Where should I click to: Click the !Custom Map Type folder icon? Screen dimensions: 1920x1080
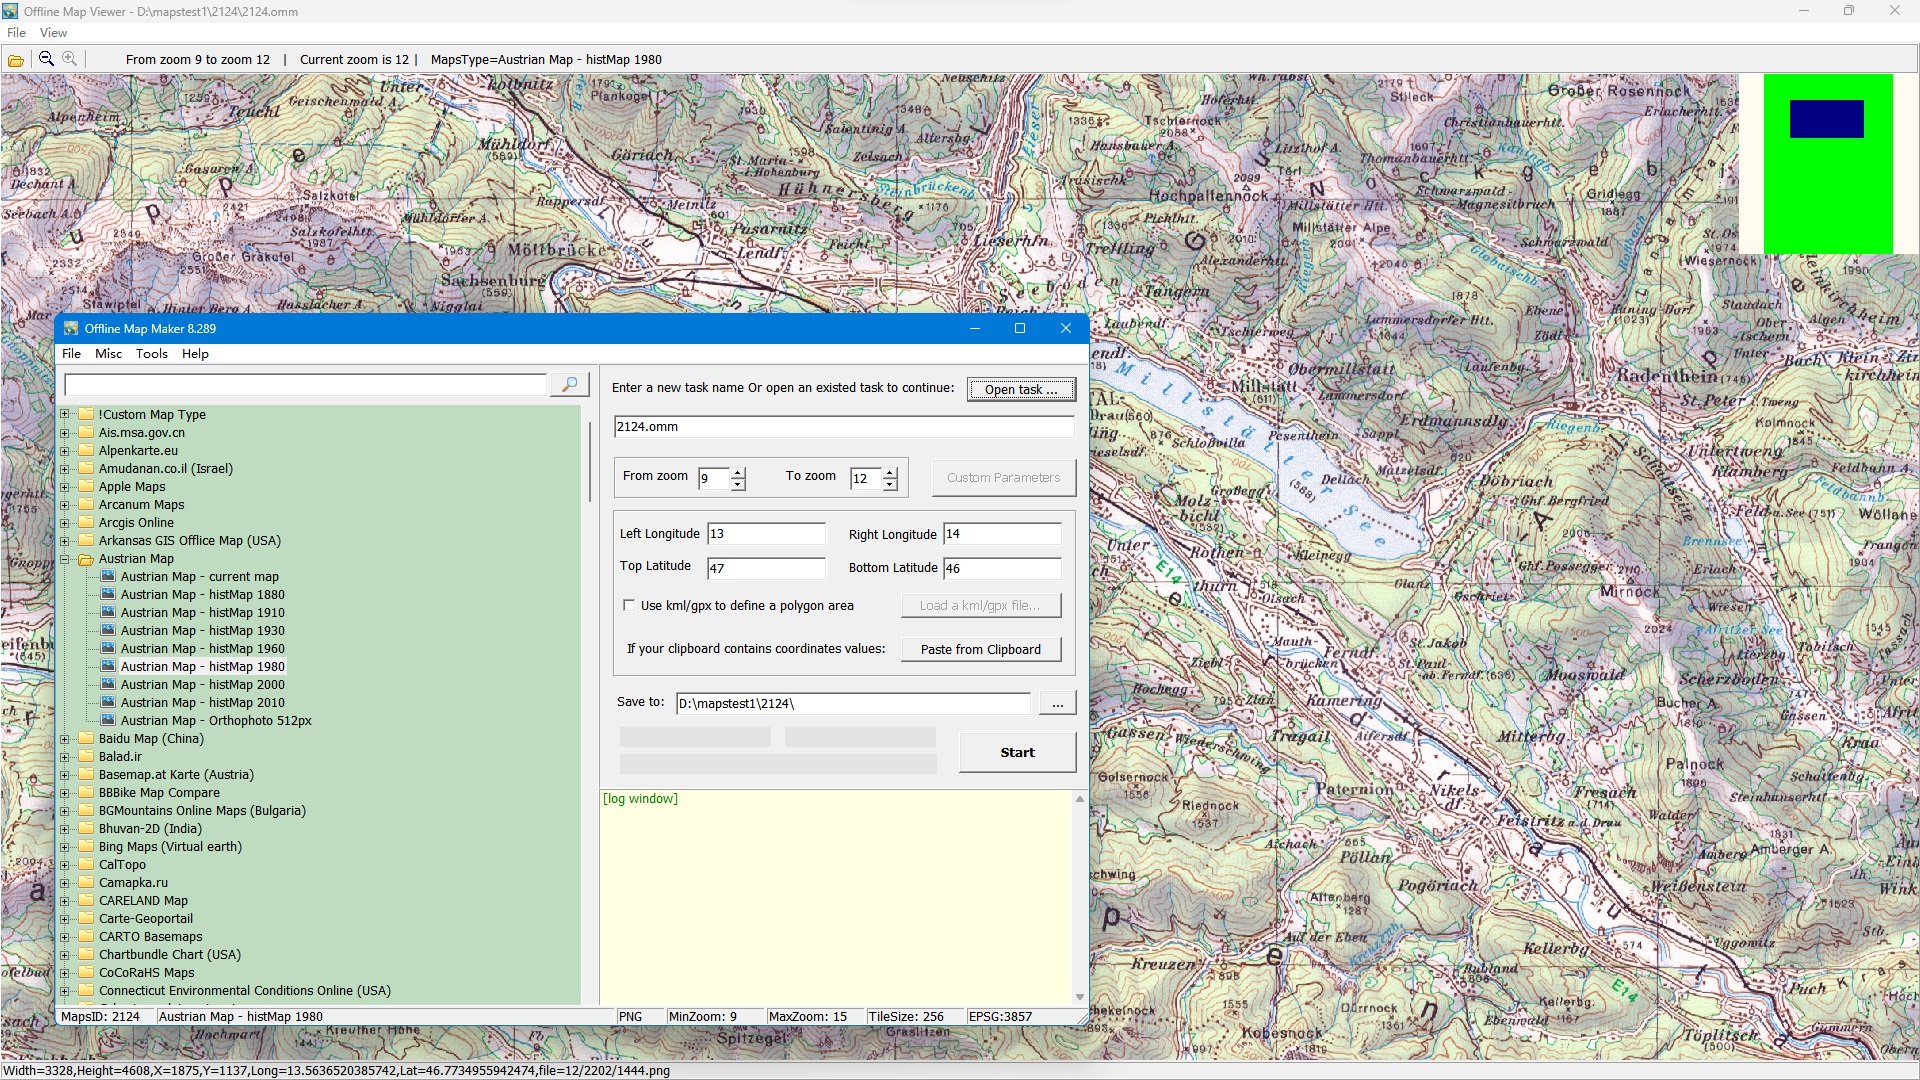86,415
